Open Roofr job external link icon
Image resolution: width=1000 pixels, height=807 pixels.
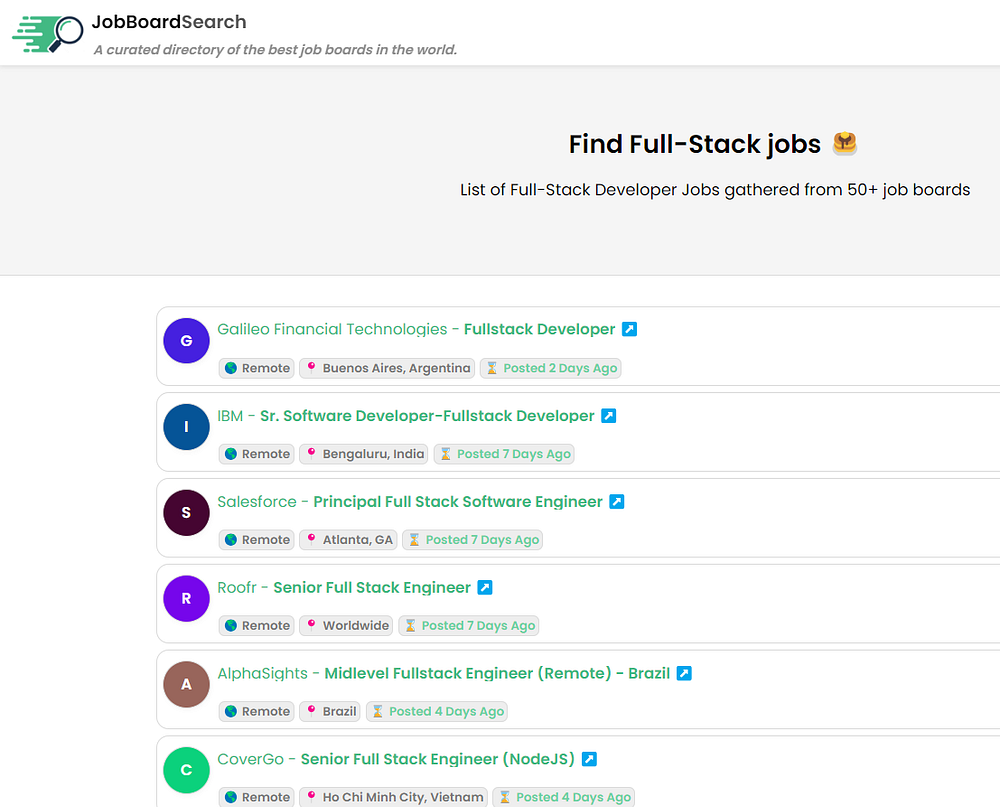484,587
